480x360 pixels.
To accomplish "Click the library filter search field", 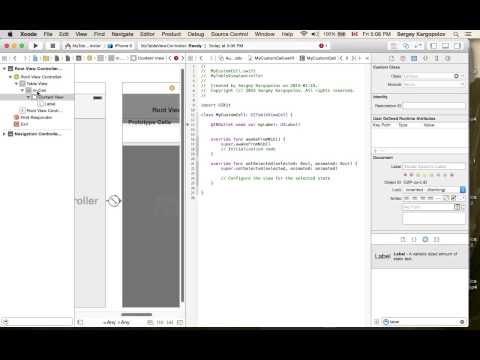I will tap(423, 322).
